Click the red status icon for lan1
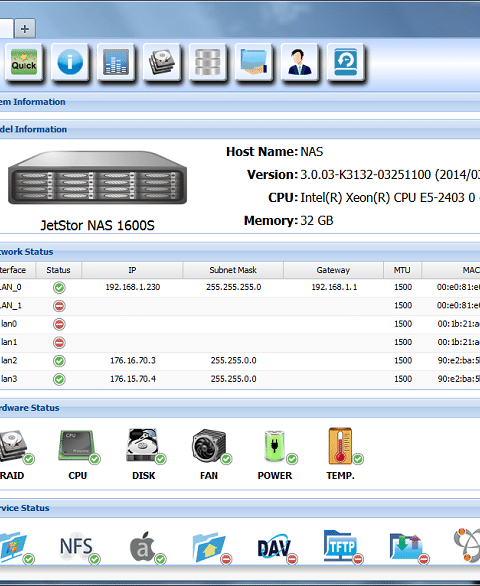The width and height of the screenshot is (480, 586). click(59, 343)
